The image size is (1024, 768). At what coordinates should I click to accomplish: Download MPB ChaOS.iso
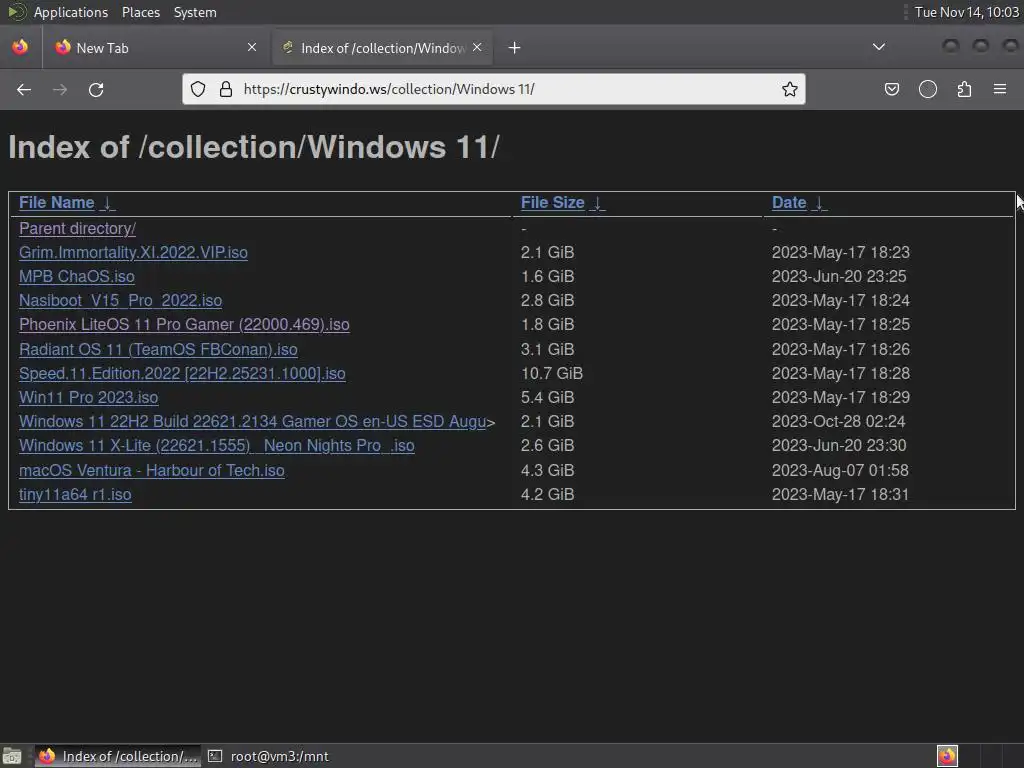pyautogui.click(x=76, y=277)
